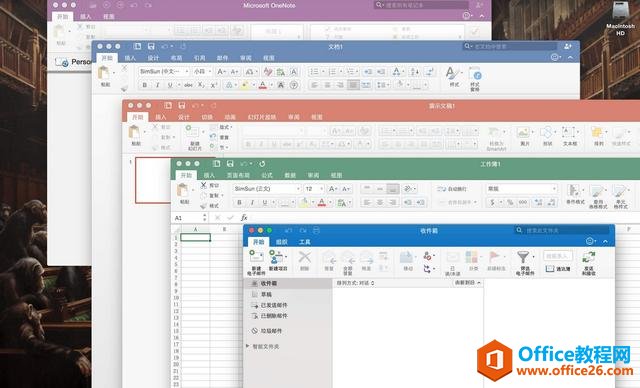Click New Email icon in Outlook
This screenshot has height=388, width=640.
point(256,257)
